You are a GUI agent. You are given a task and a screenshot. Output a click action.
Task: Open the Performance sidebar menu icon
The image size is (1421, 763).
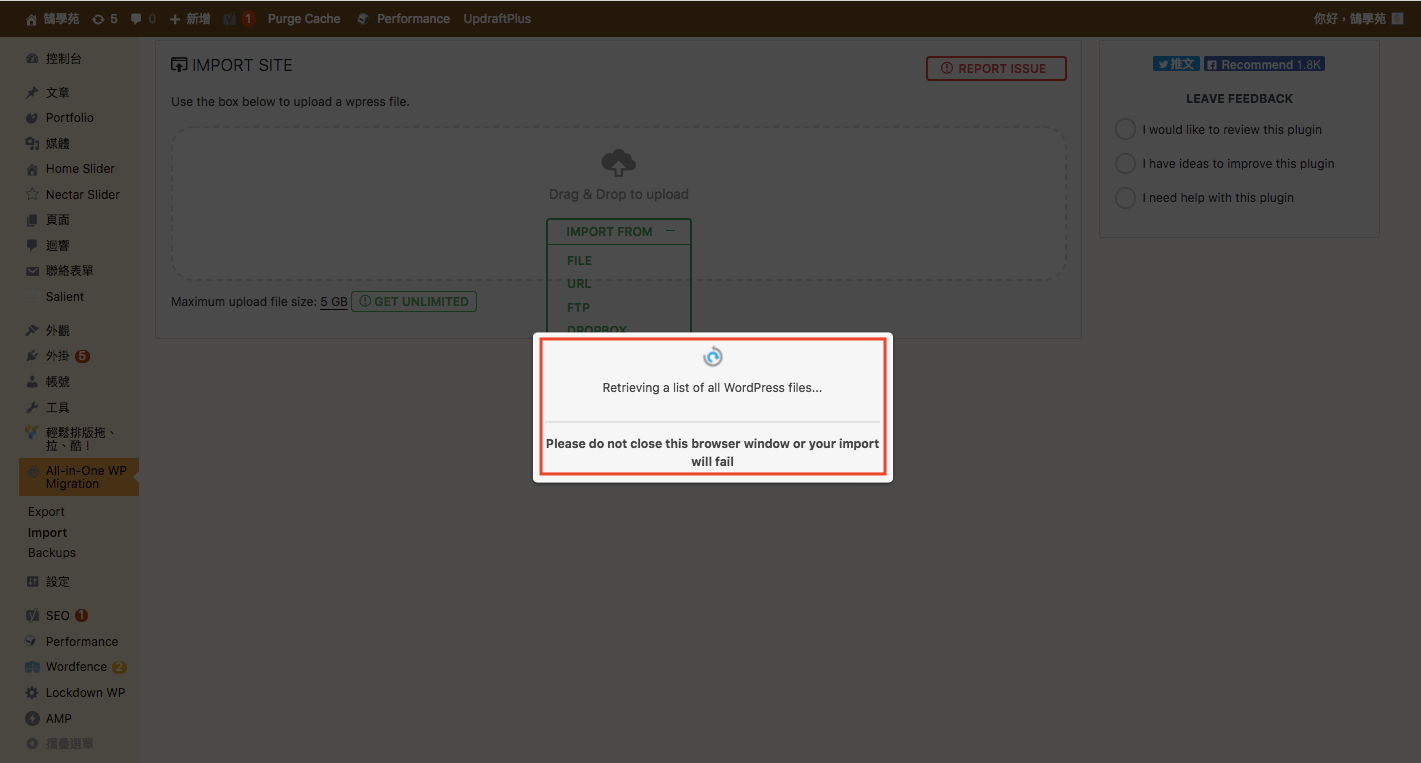pyautogui.click(x=32, y=642)
